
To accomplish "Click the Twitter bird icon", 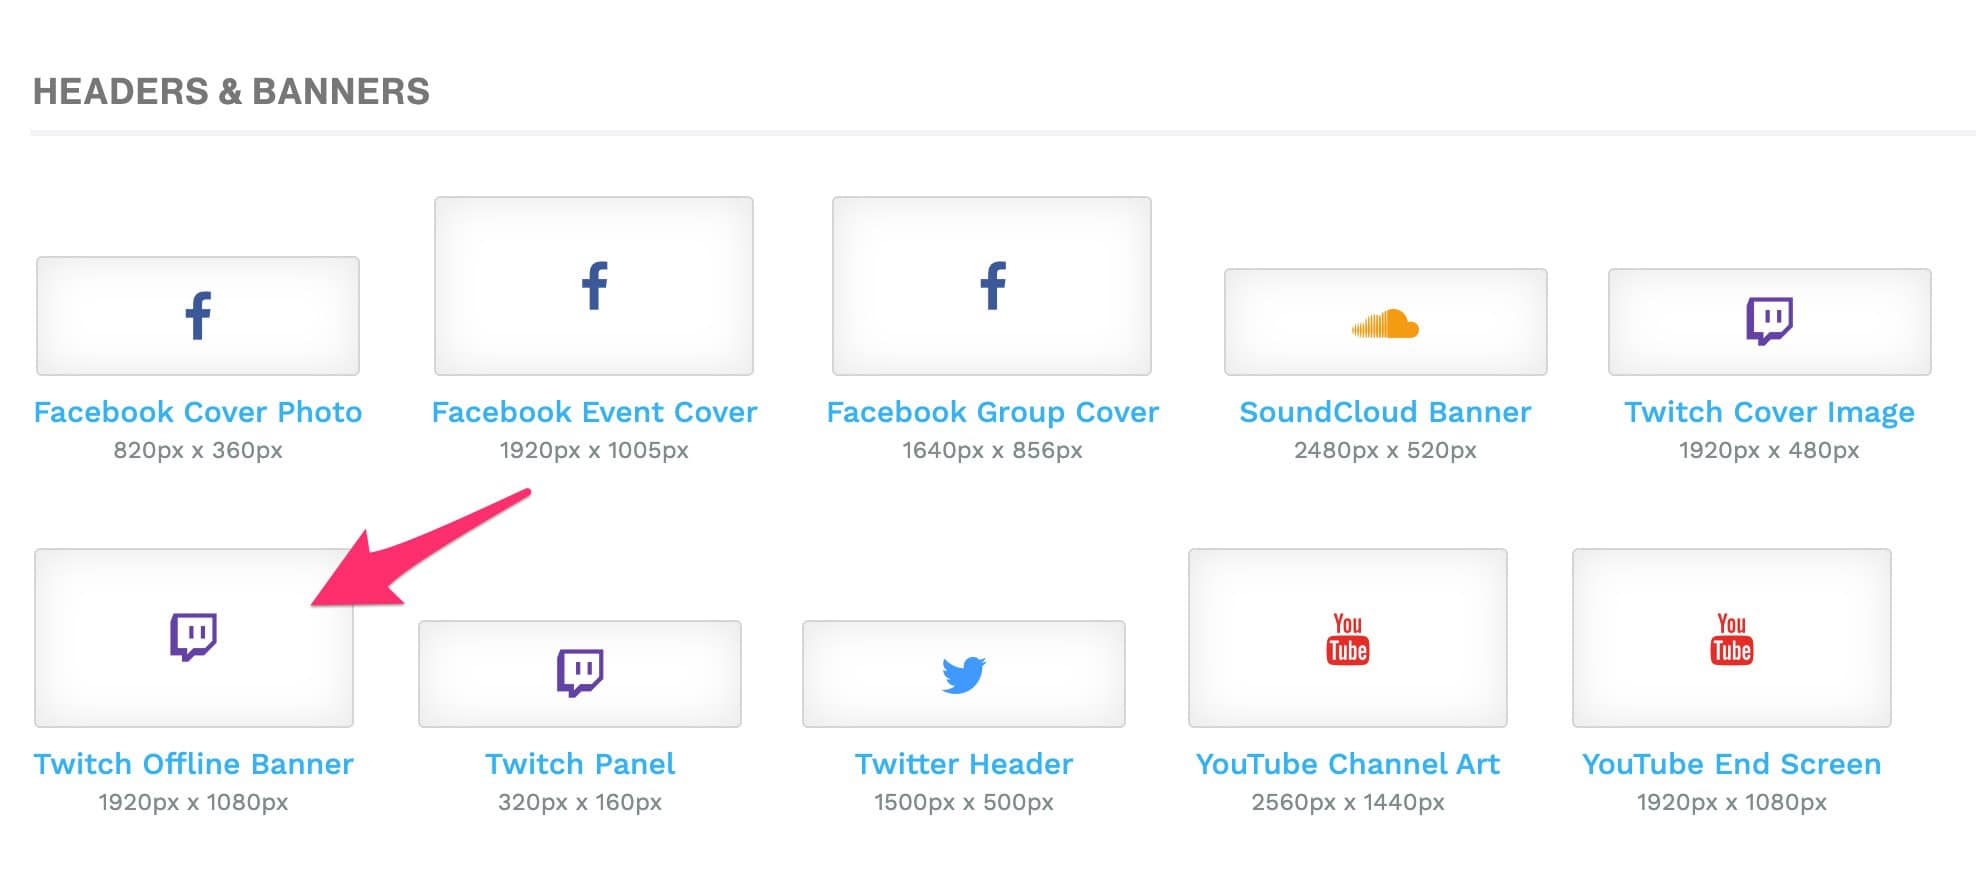I will [x=964, y=675].
